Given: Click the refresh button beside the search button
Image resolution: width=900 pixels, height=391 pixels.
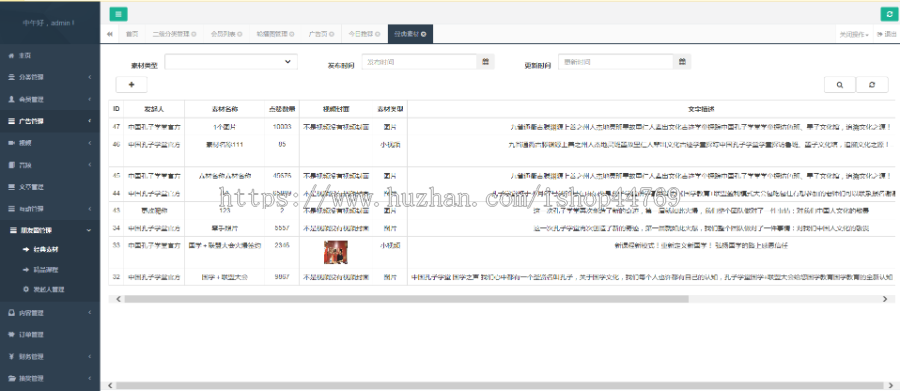Looking at the screenshot, I should pos(872,84).
